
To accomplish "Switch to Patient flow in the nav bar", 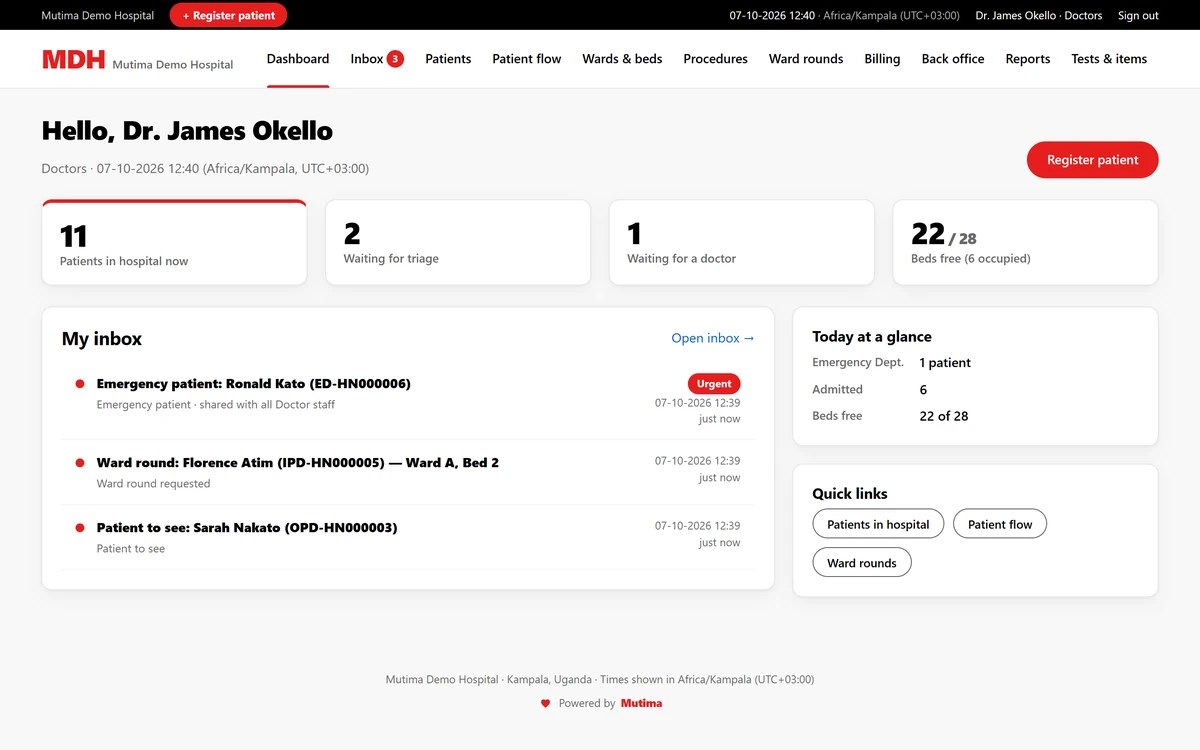I will [527, 59].
